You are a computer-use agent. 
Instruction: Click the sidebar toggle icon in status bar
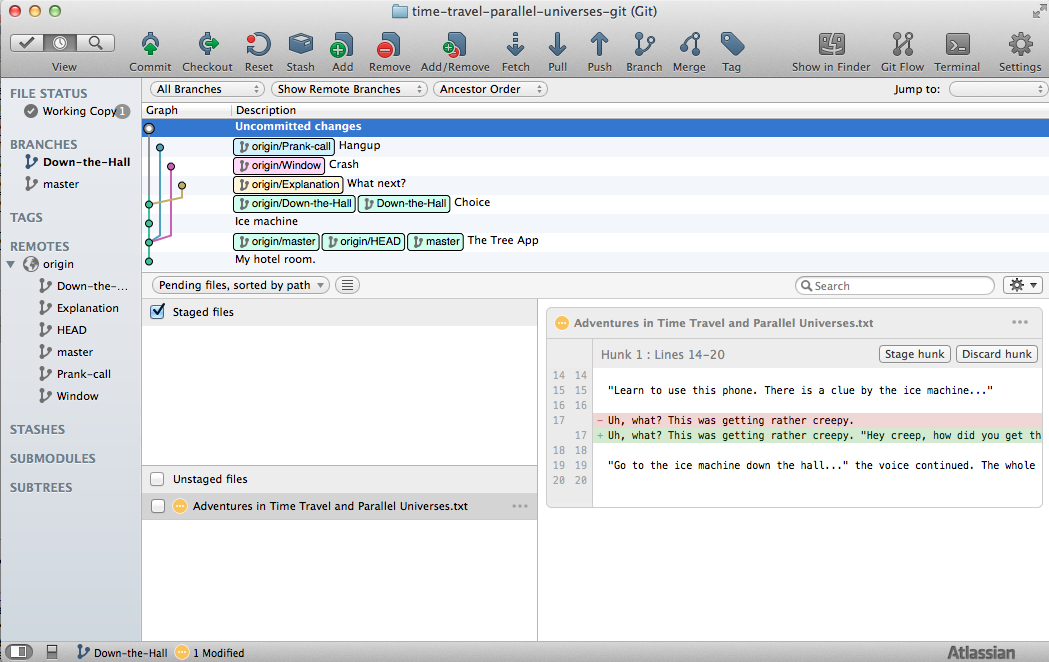(x=19, y=651)
